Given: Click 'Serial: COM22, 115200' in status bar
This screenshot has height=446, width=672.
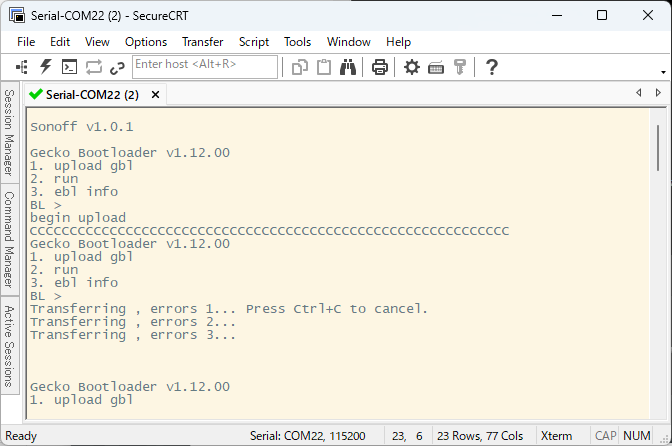Looking at the screenshot, I should 308,436.
